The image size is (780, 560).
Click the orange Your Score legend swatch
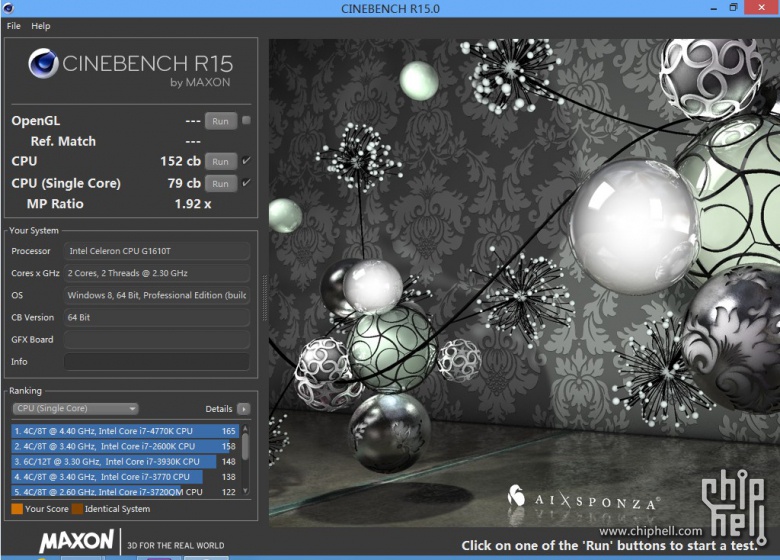pyautogui.click(x=17, y=509)
